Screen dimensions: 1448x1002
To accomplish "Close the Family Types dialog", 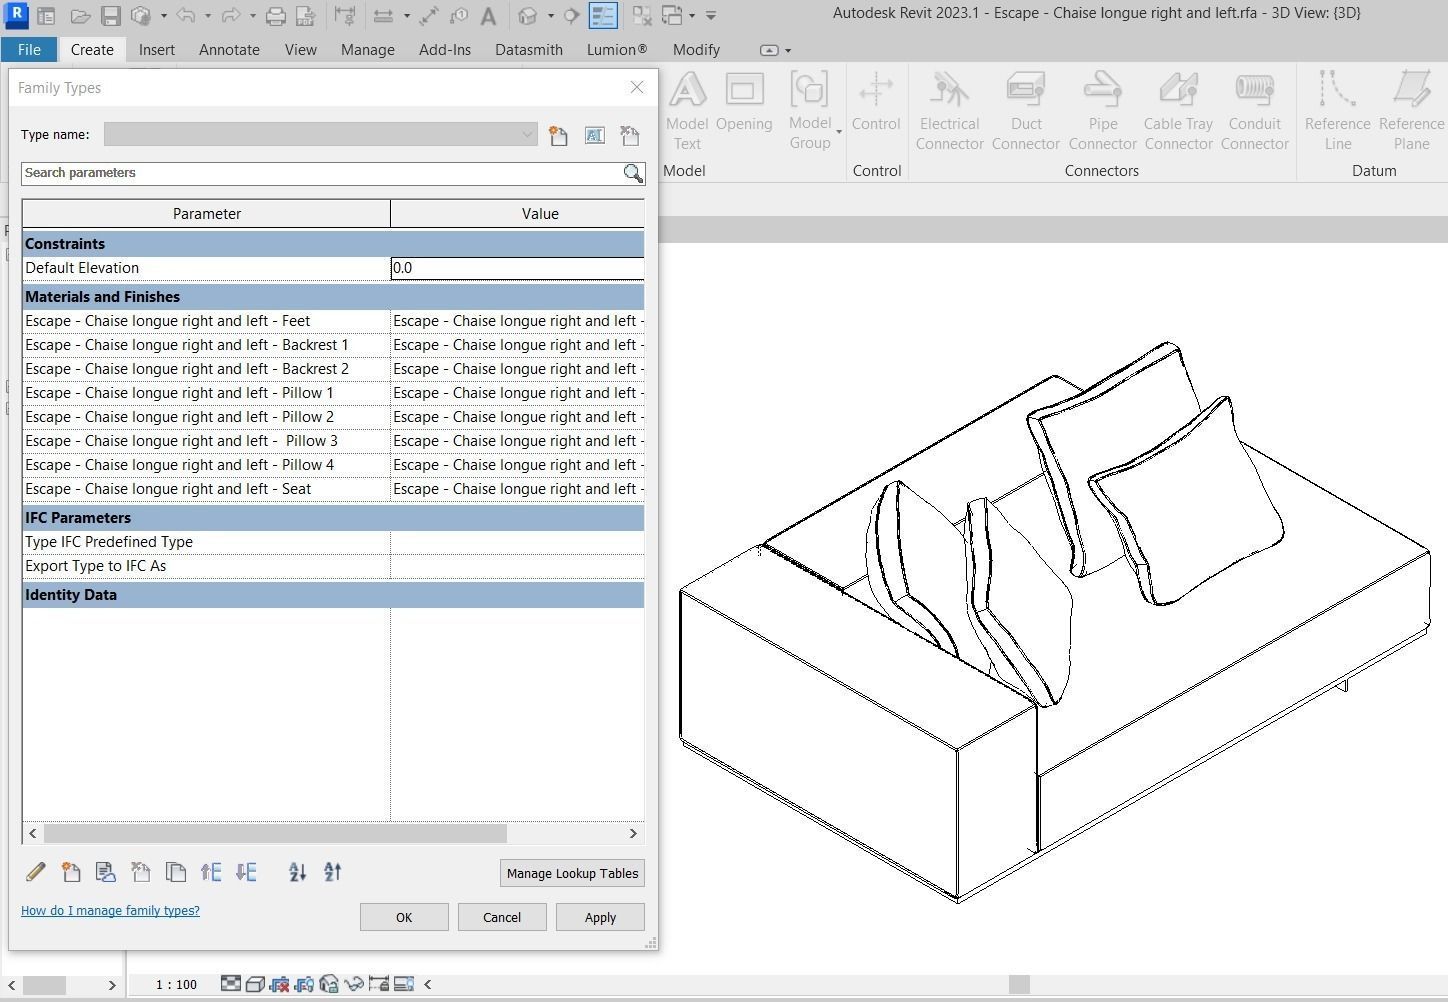I will 637,87.
